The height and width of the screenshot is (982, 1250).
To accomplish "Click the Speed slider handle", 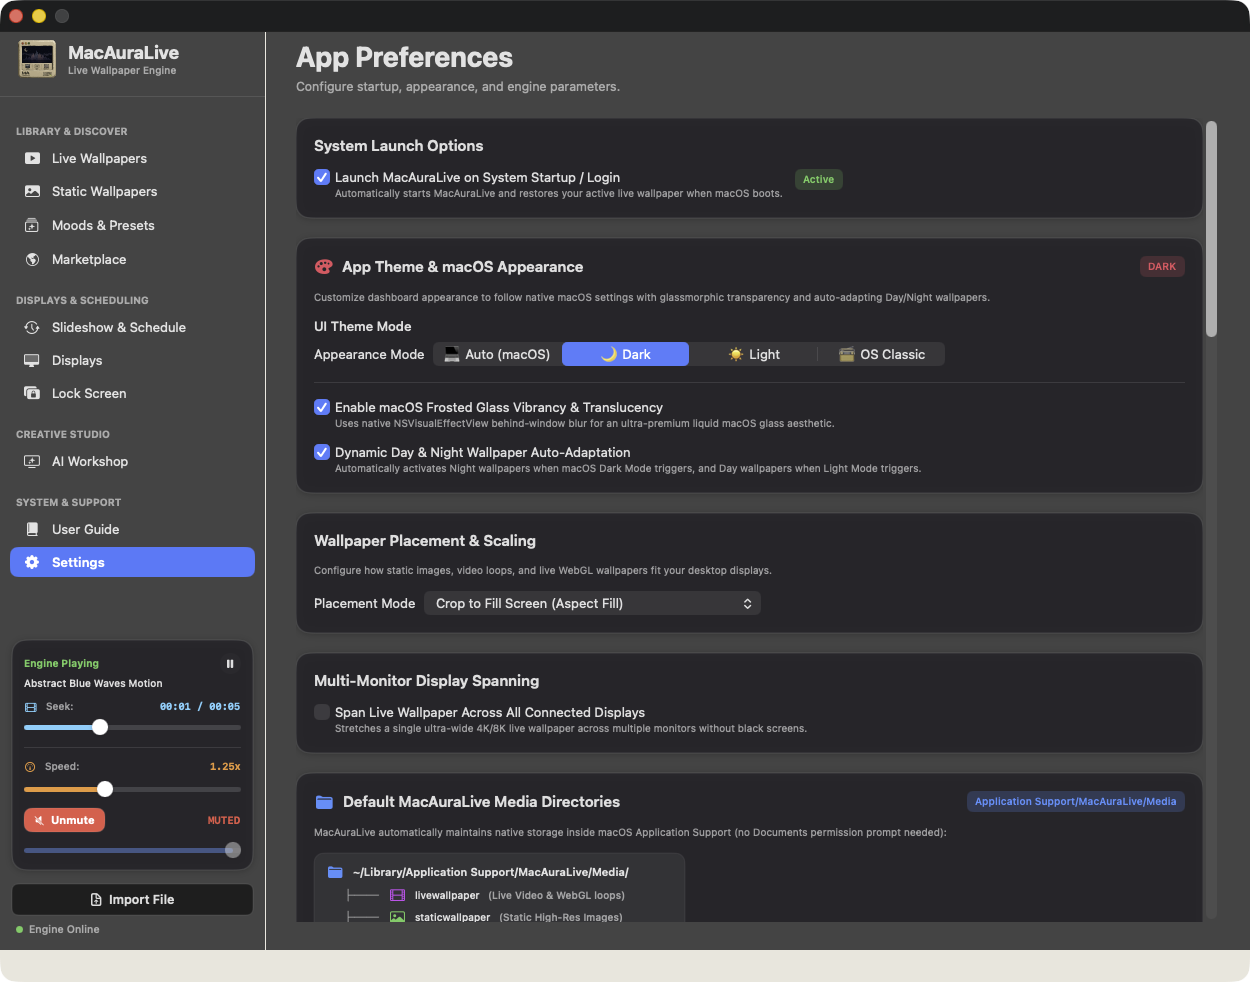I will coord(105,789).
